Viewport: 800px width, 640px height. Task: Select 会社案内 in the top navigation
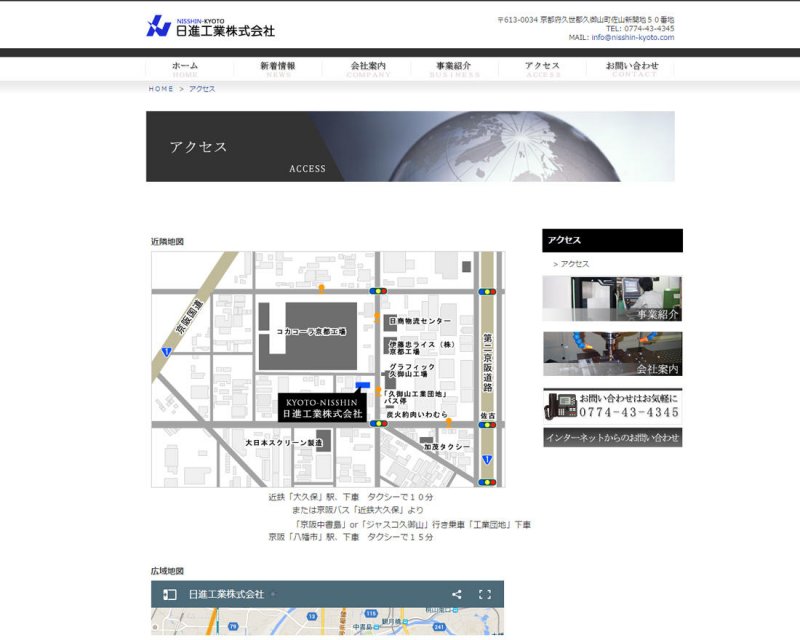[x=368, y=69]
